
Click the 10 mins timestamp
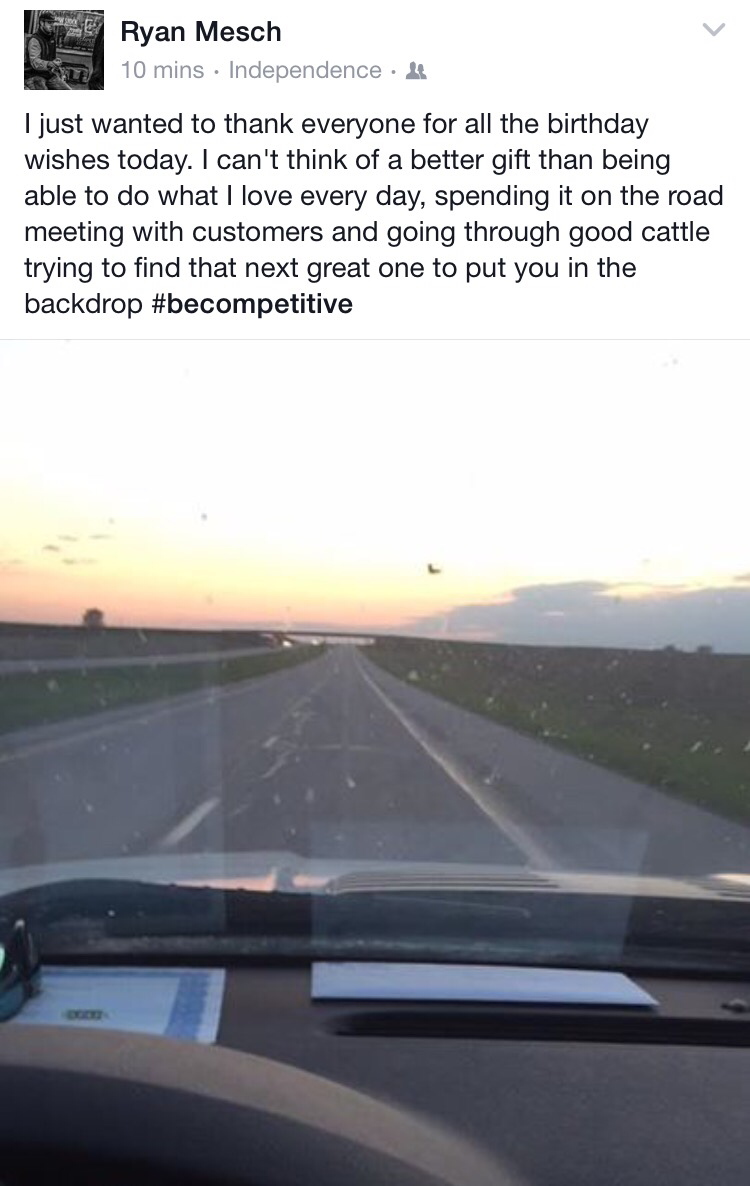163,70
